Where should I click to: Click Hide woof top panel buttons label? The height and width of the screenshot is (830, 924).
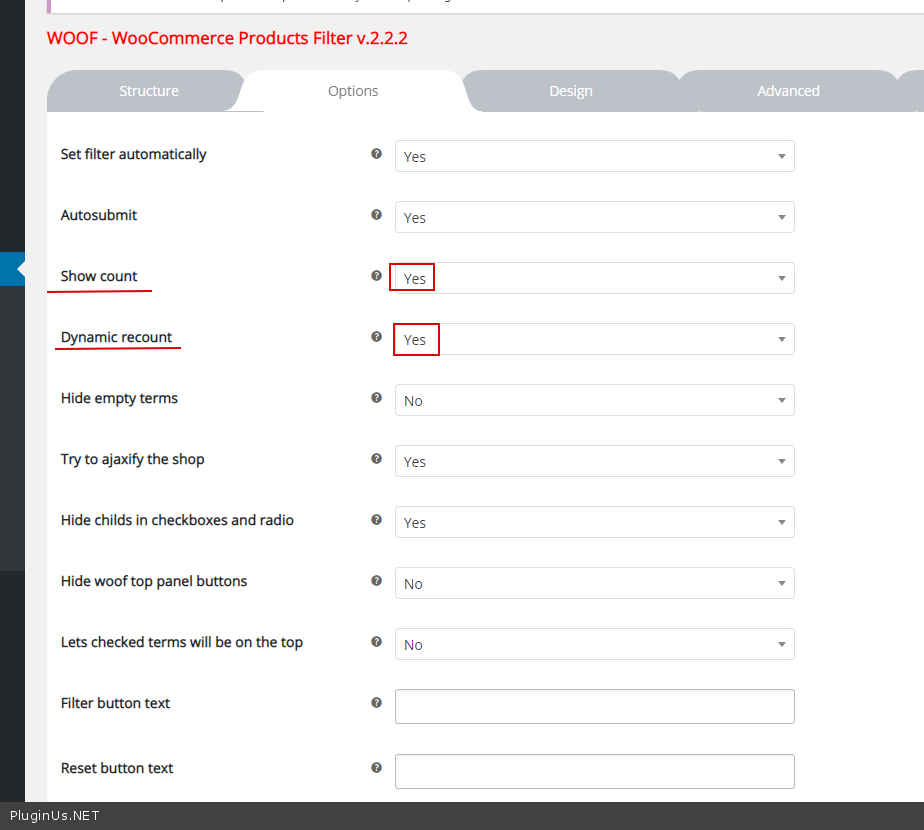point(154,581)
